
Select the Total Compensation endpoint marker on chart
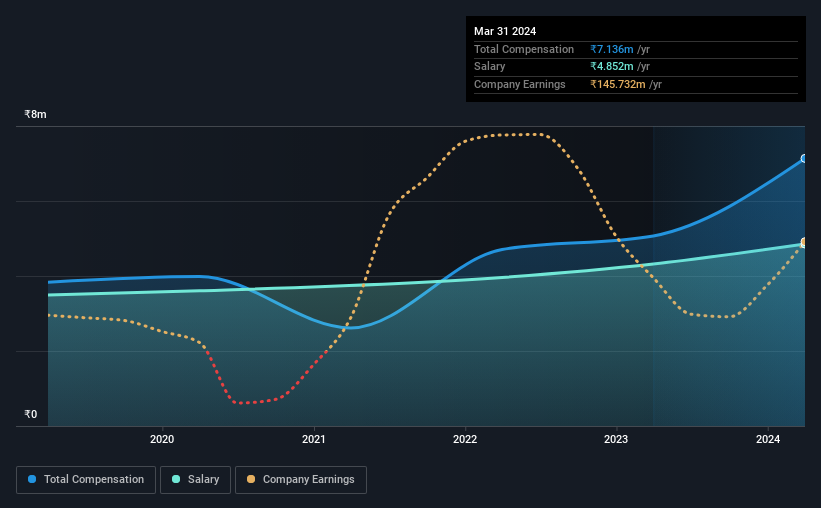pyautogui.click(x=804, y=158)
